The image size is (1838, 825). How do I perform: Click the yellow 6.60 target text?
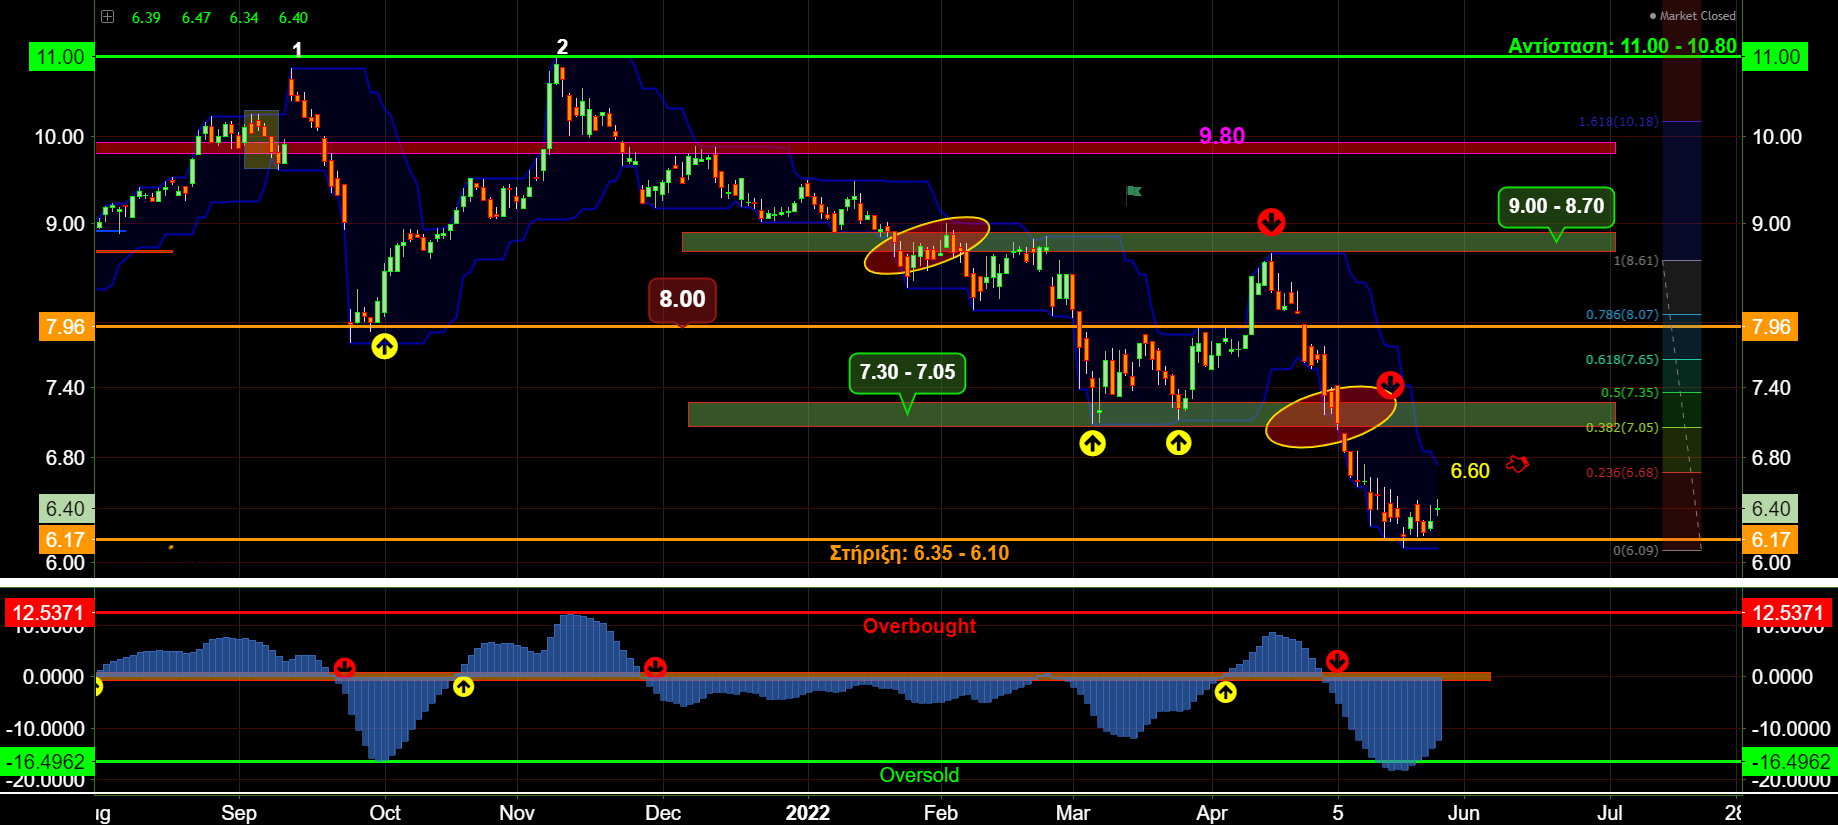pos(1470,471)
